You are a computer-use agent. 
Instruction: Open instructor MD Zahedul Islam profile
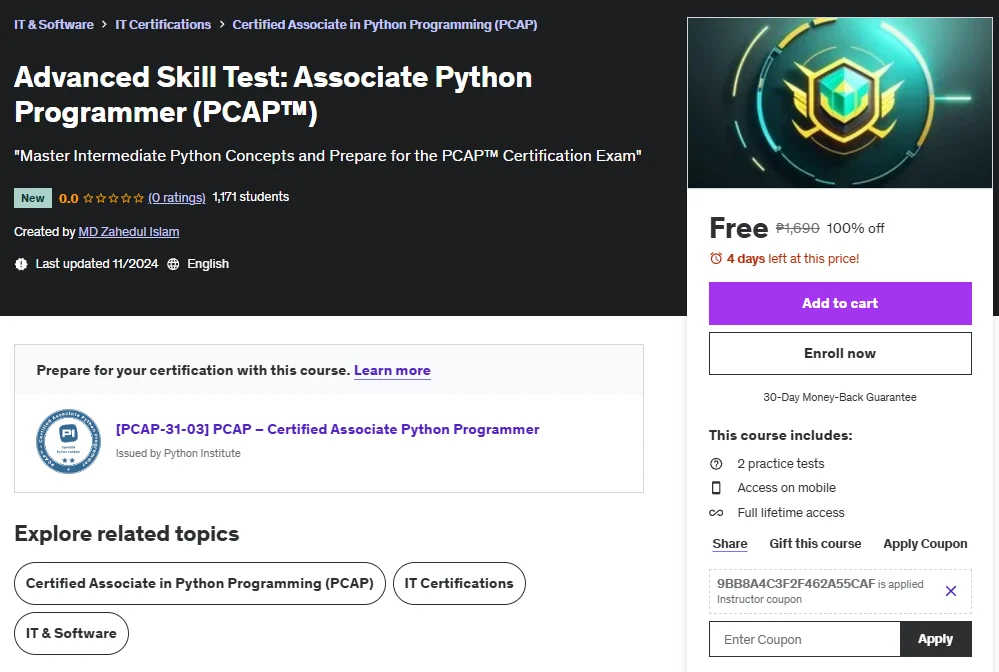pyautogui.click(x=129, y=232)
